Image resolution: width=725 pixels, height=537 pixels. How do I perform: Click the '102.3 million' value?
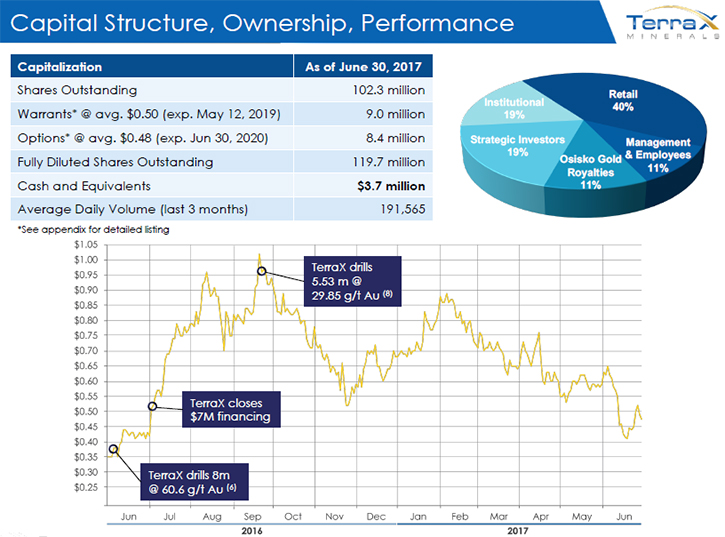pyautogui.click(x=389, y=90)
